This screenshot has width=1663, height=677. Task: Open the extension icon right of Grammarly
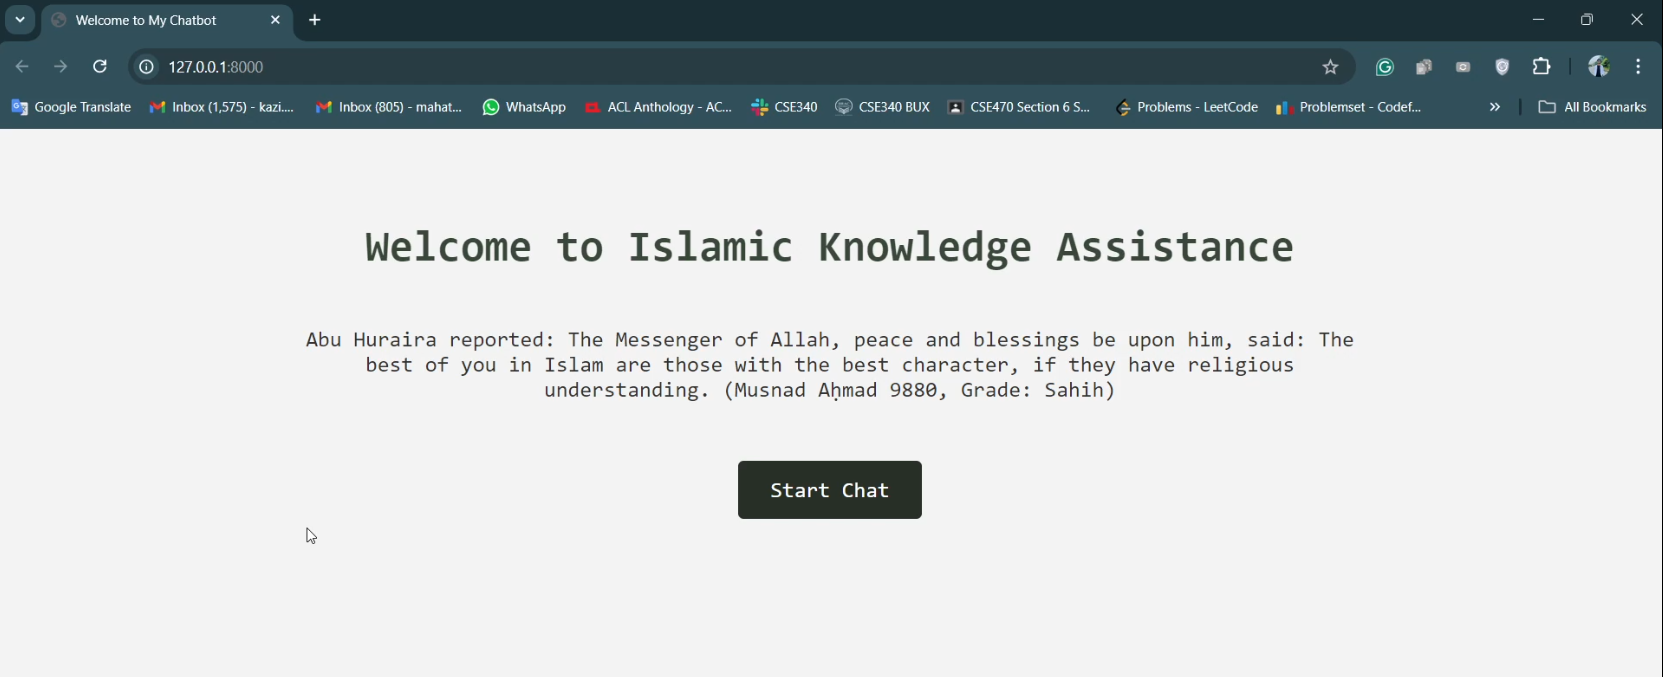tap(1424, 67)
